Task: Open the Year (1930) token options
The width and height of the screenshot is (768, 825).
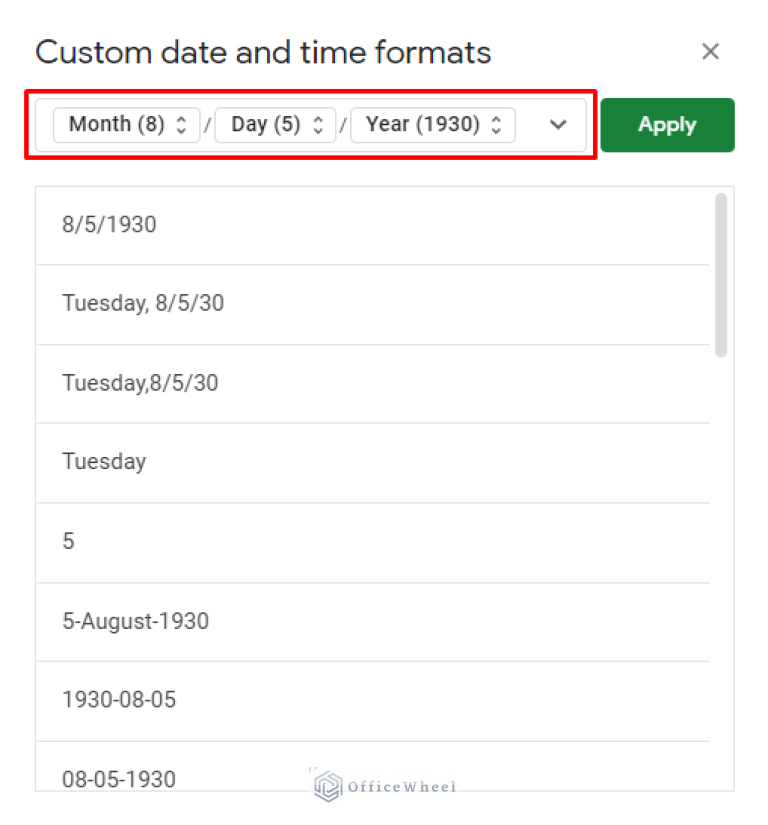Action: coord(420,124)
